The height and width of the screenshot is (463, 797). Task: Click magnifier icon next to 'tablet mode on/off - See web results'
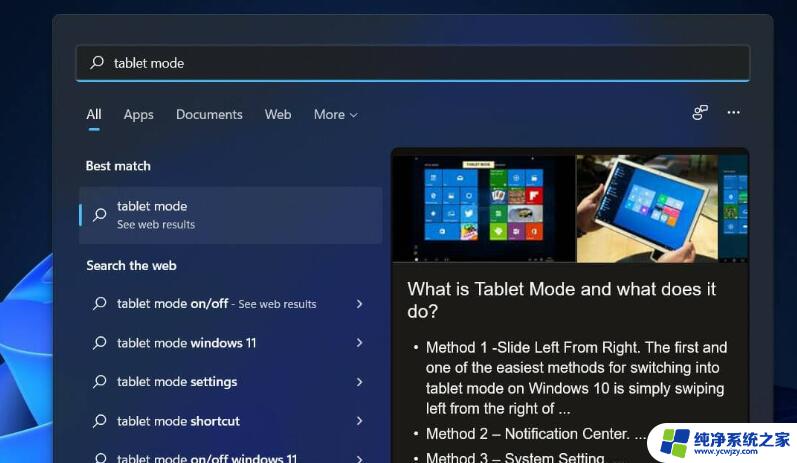(100, 303)
